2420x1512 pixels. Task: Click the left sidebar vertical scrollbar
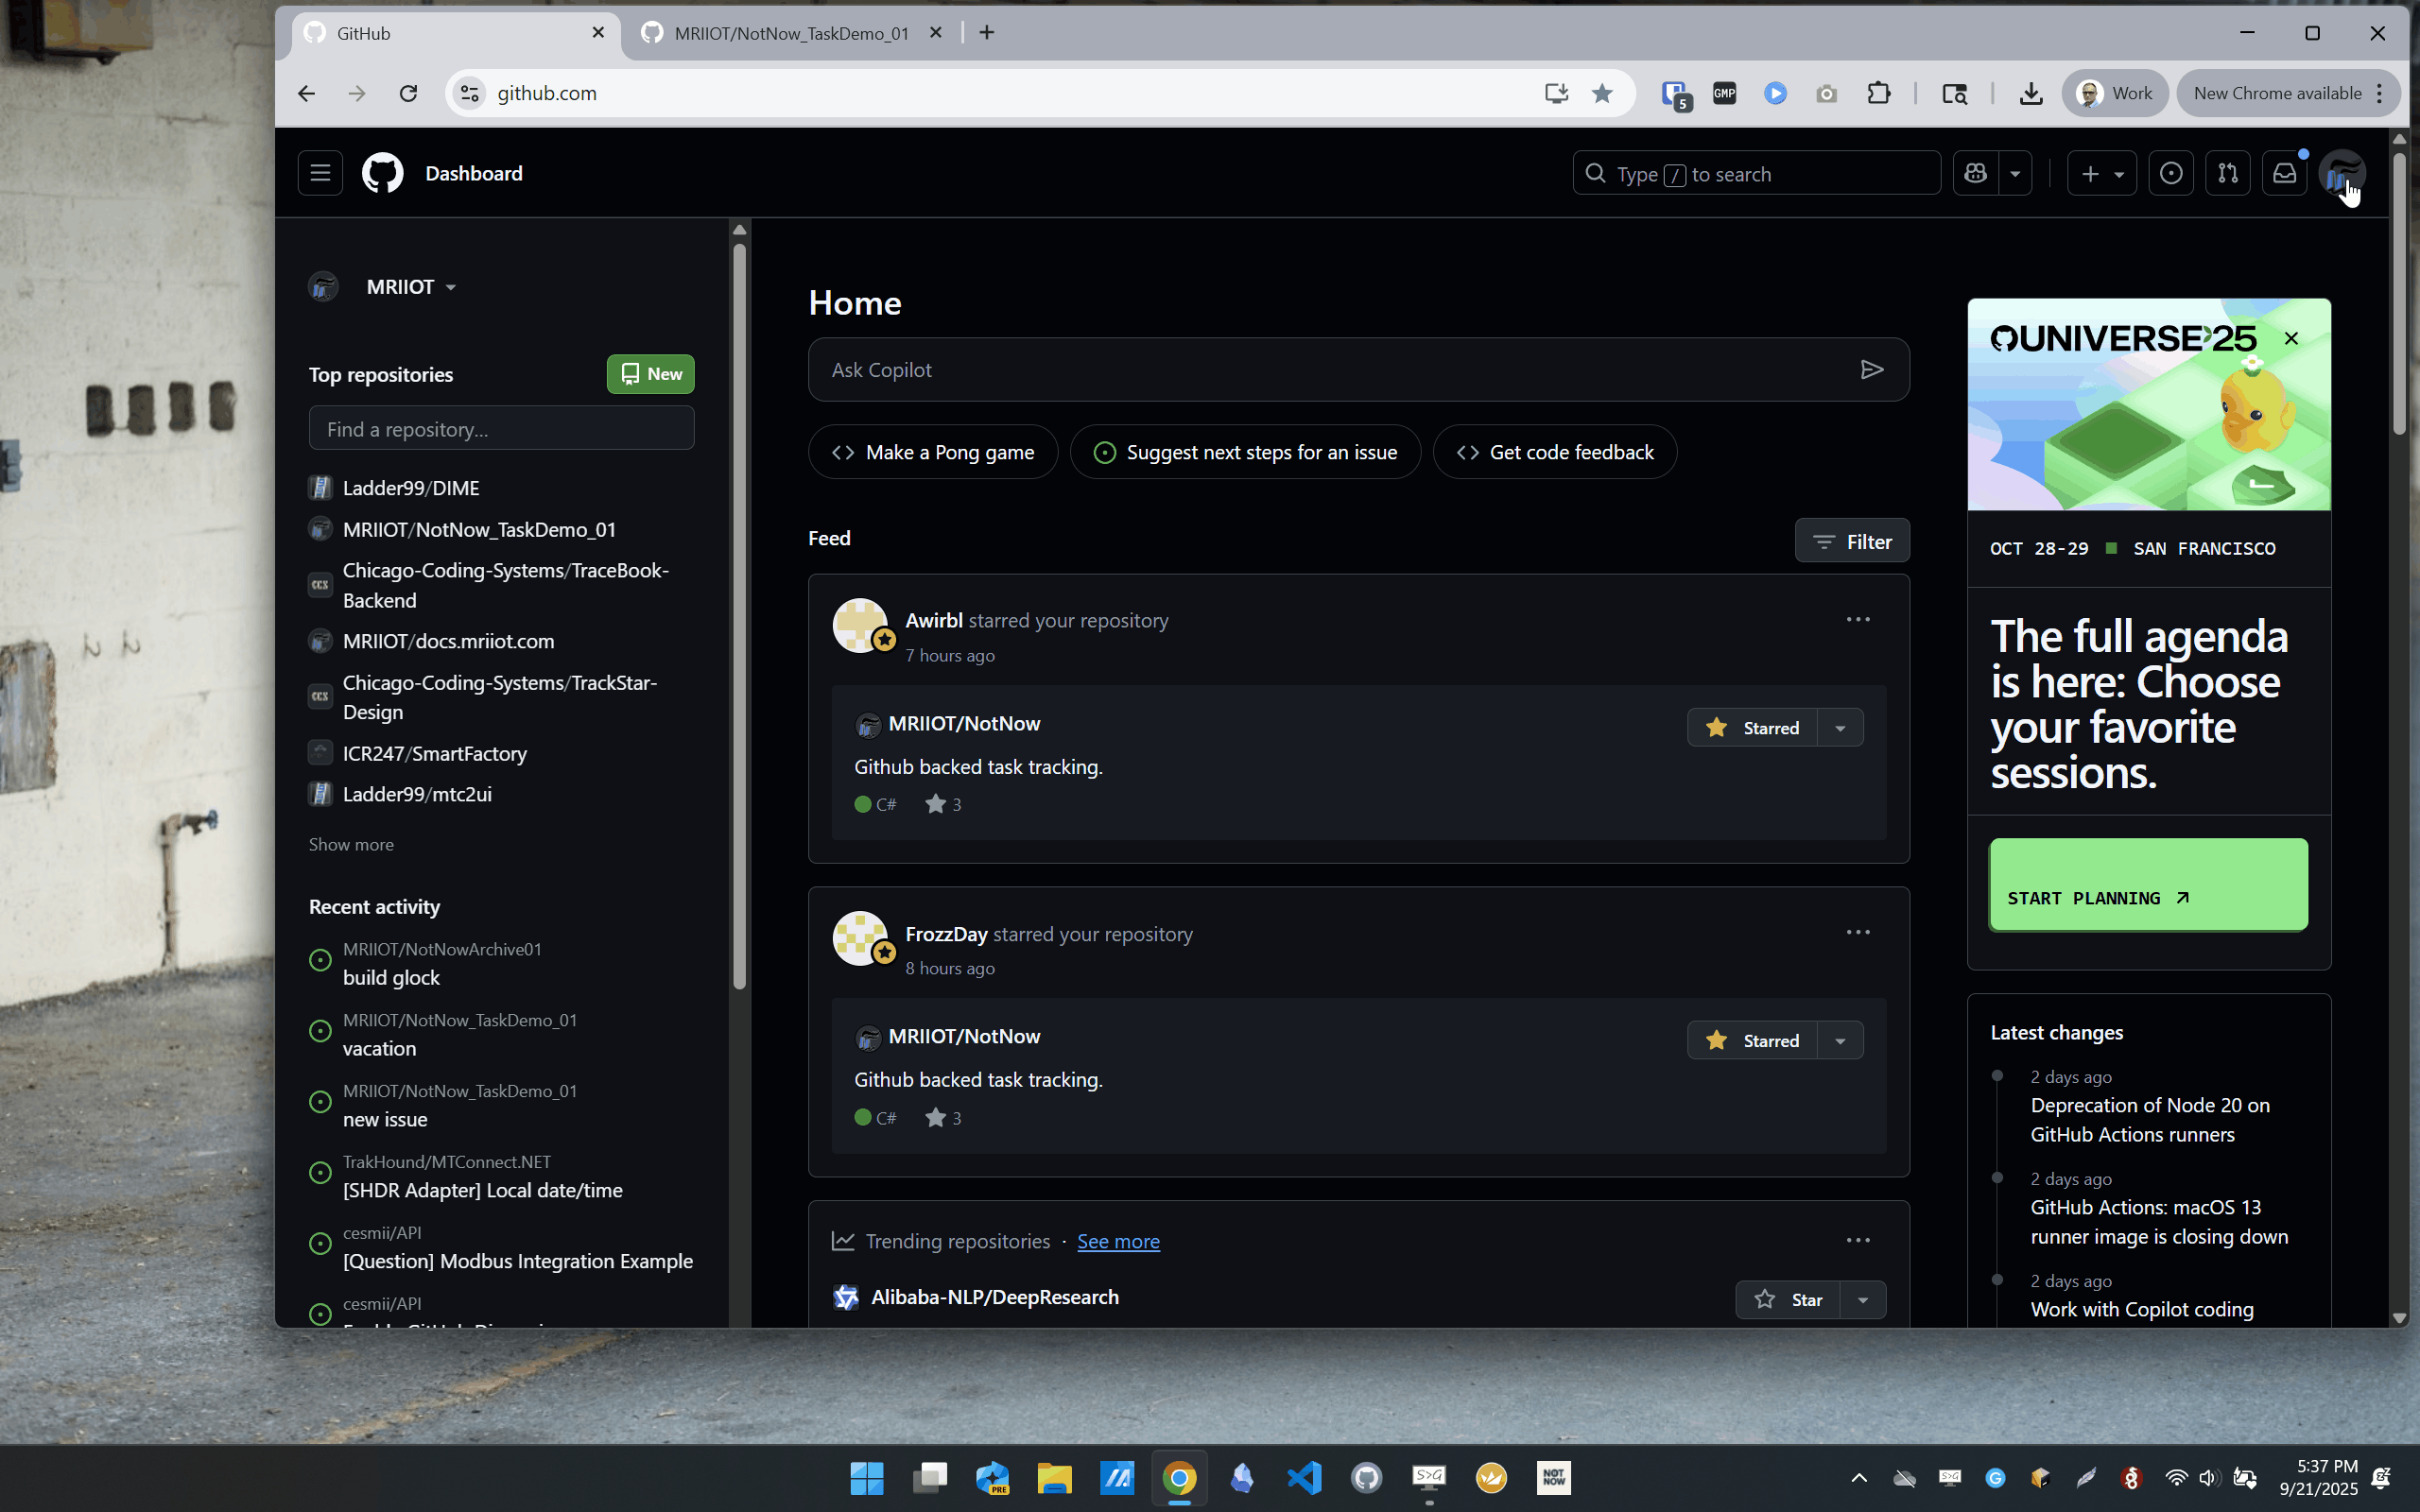tap(740, 615)
